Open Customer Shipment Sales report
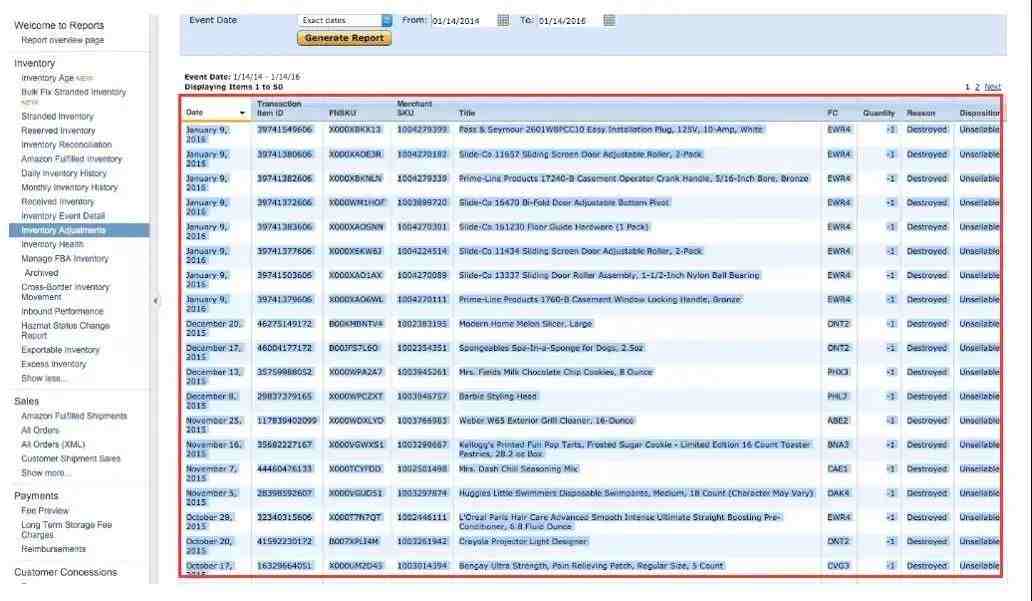The image size is (1032, 601). coord(71,459)
